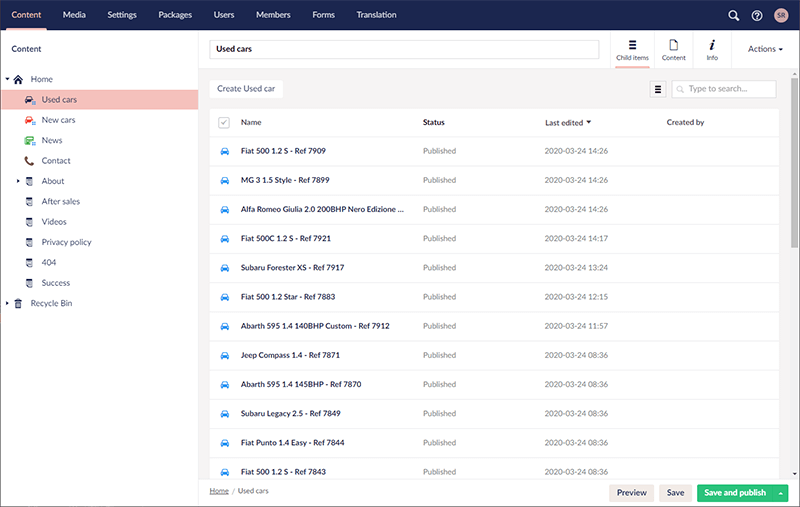Viewport: 800px width, 507px height.
Task: Click the red New cars icon in tree
Action: point(30,120)
